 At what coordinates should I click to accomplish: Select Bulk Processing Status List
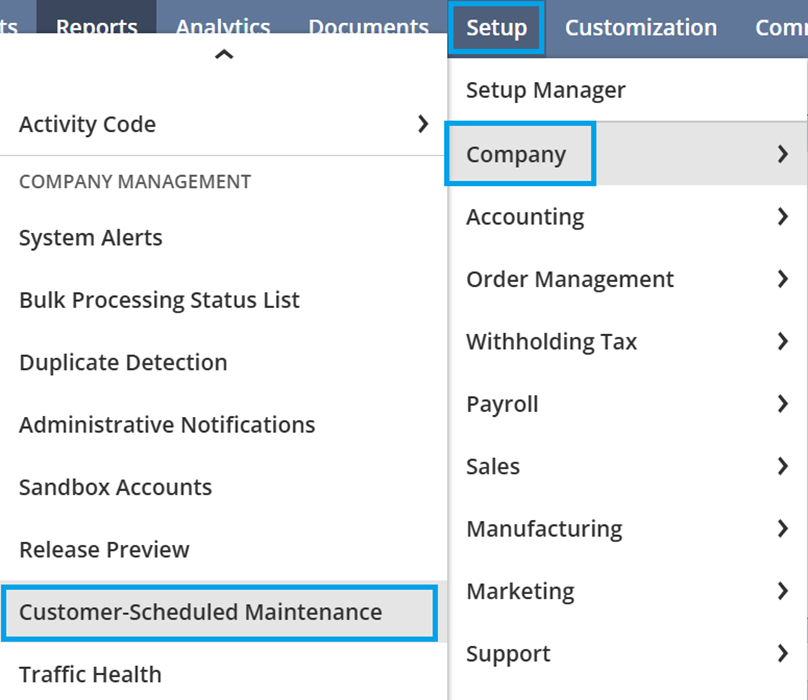tap(159, 300)
